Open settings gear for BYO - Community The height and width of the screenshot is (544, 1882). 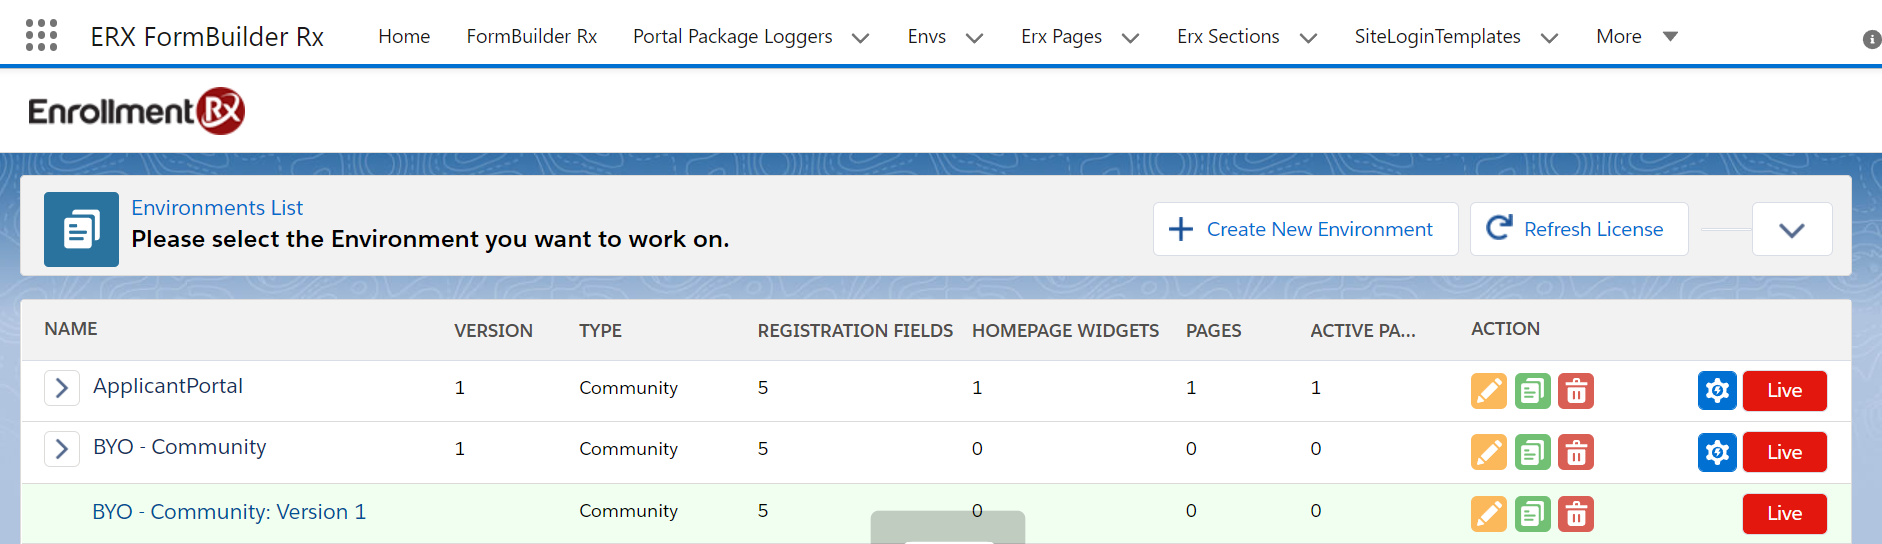click(1717, 452)
